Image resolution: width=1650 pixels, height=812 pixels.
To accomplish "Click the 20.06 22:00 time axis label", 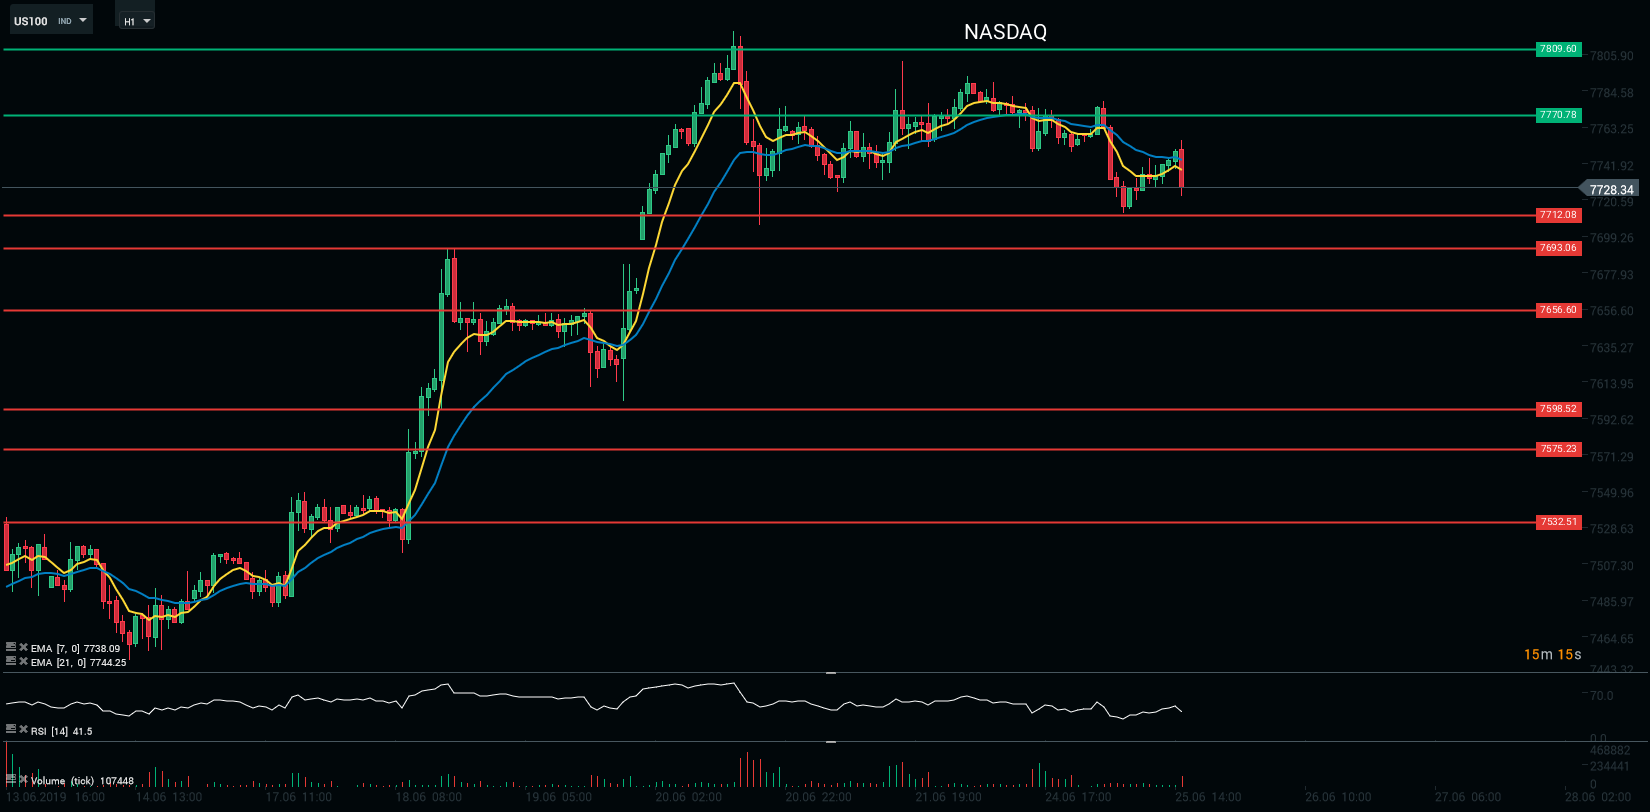I will pyautogui.click(x=819, y=797).
